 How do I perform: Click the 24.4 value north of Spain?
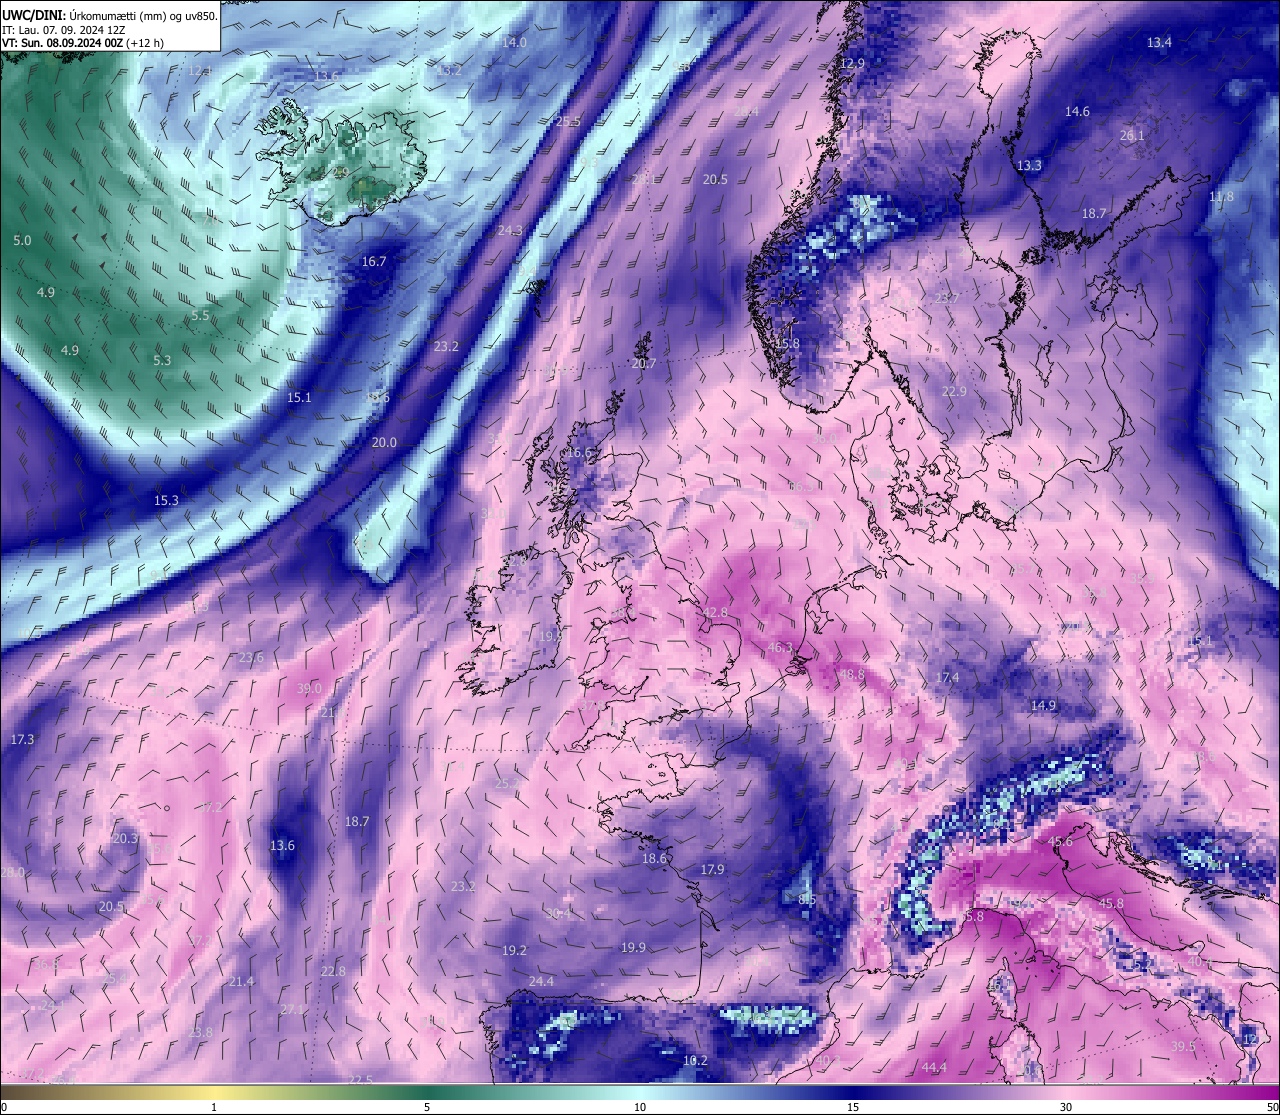(541, 982)
